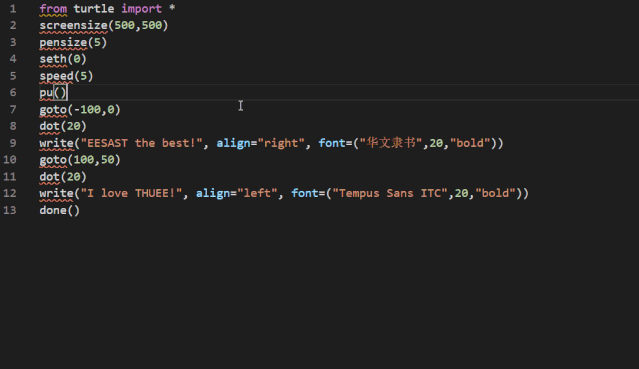Click the align="right" argument on line 9
639x369 pixels.
click(260, 143)
